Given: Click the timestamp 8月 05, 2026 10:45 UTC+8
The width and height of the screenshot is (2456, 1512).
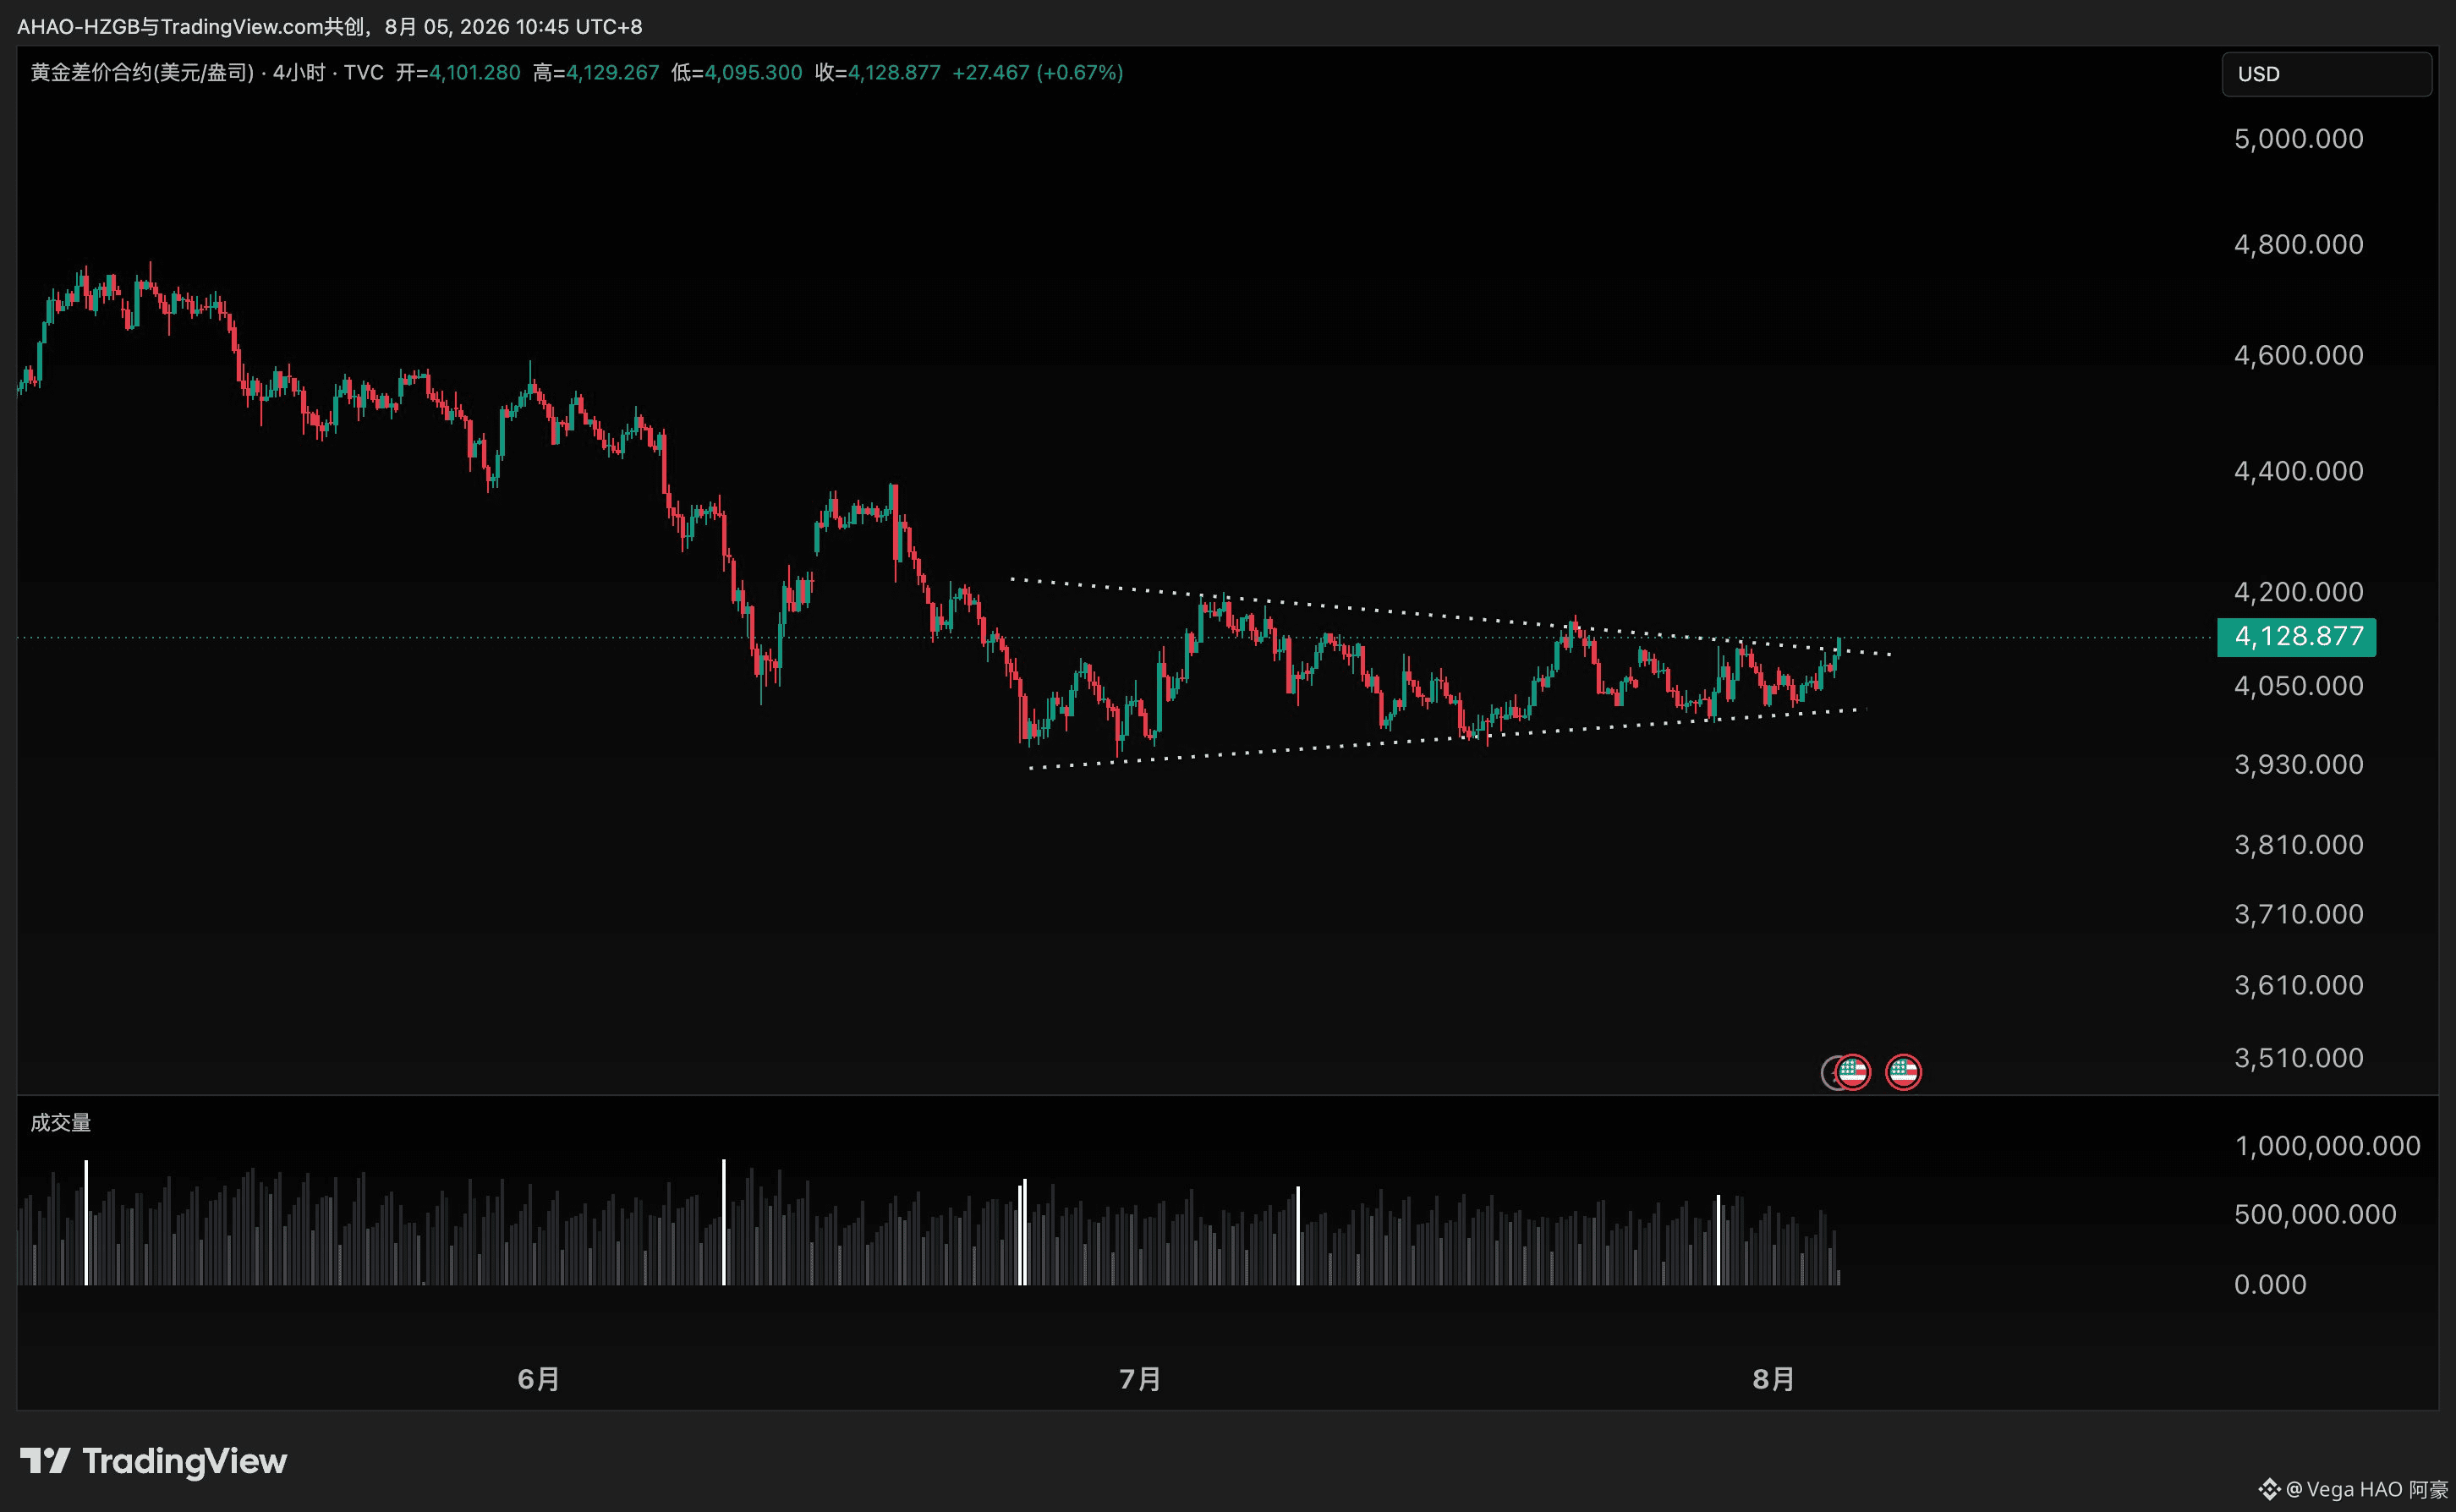Looking at the screenshot, I should [x=514, y=27].
